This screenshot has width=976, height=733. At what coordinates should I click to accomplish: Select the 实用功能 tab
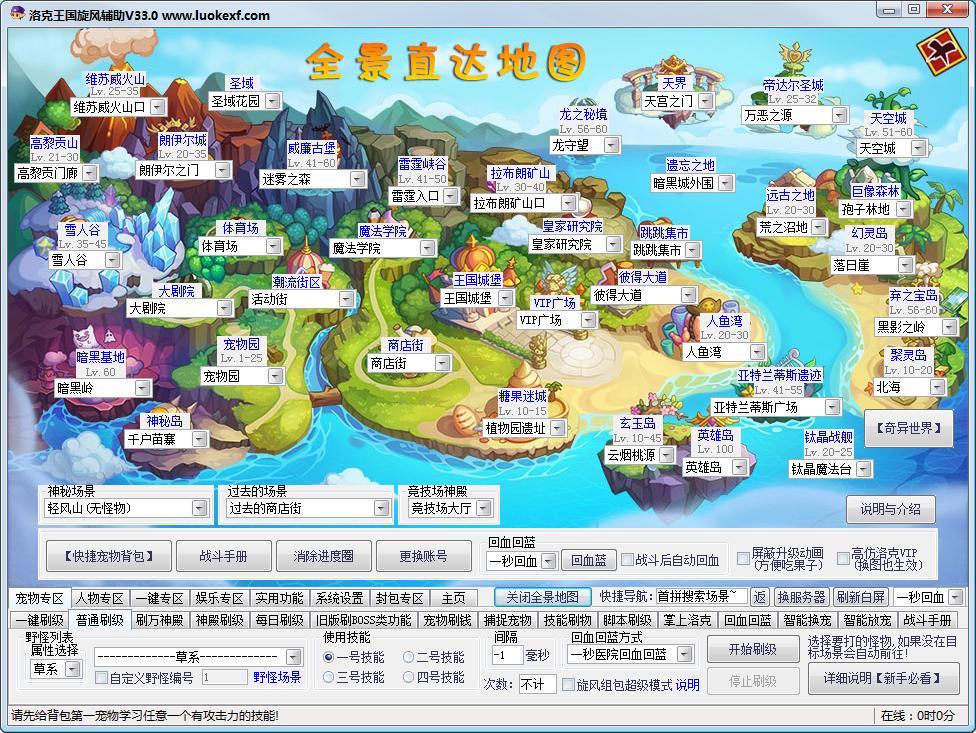pyautogui.click(x=279, y=599)
